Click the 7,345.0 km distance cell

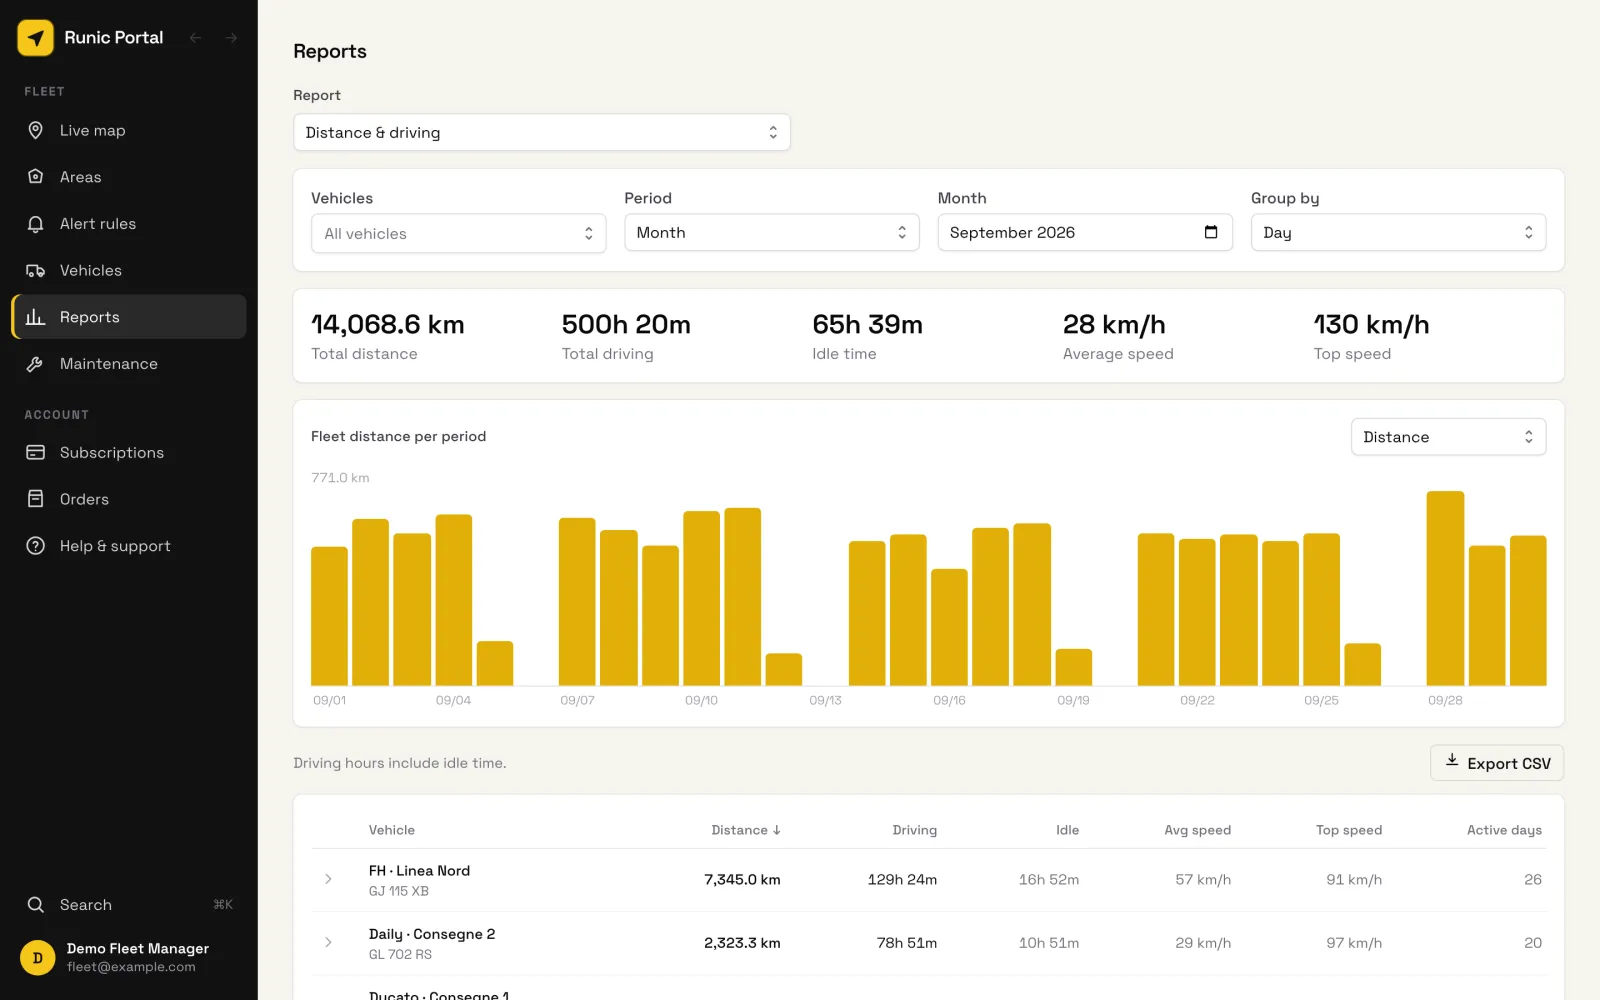[742, 880]
